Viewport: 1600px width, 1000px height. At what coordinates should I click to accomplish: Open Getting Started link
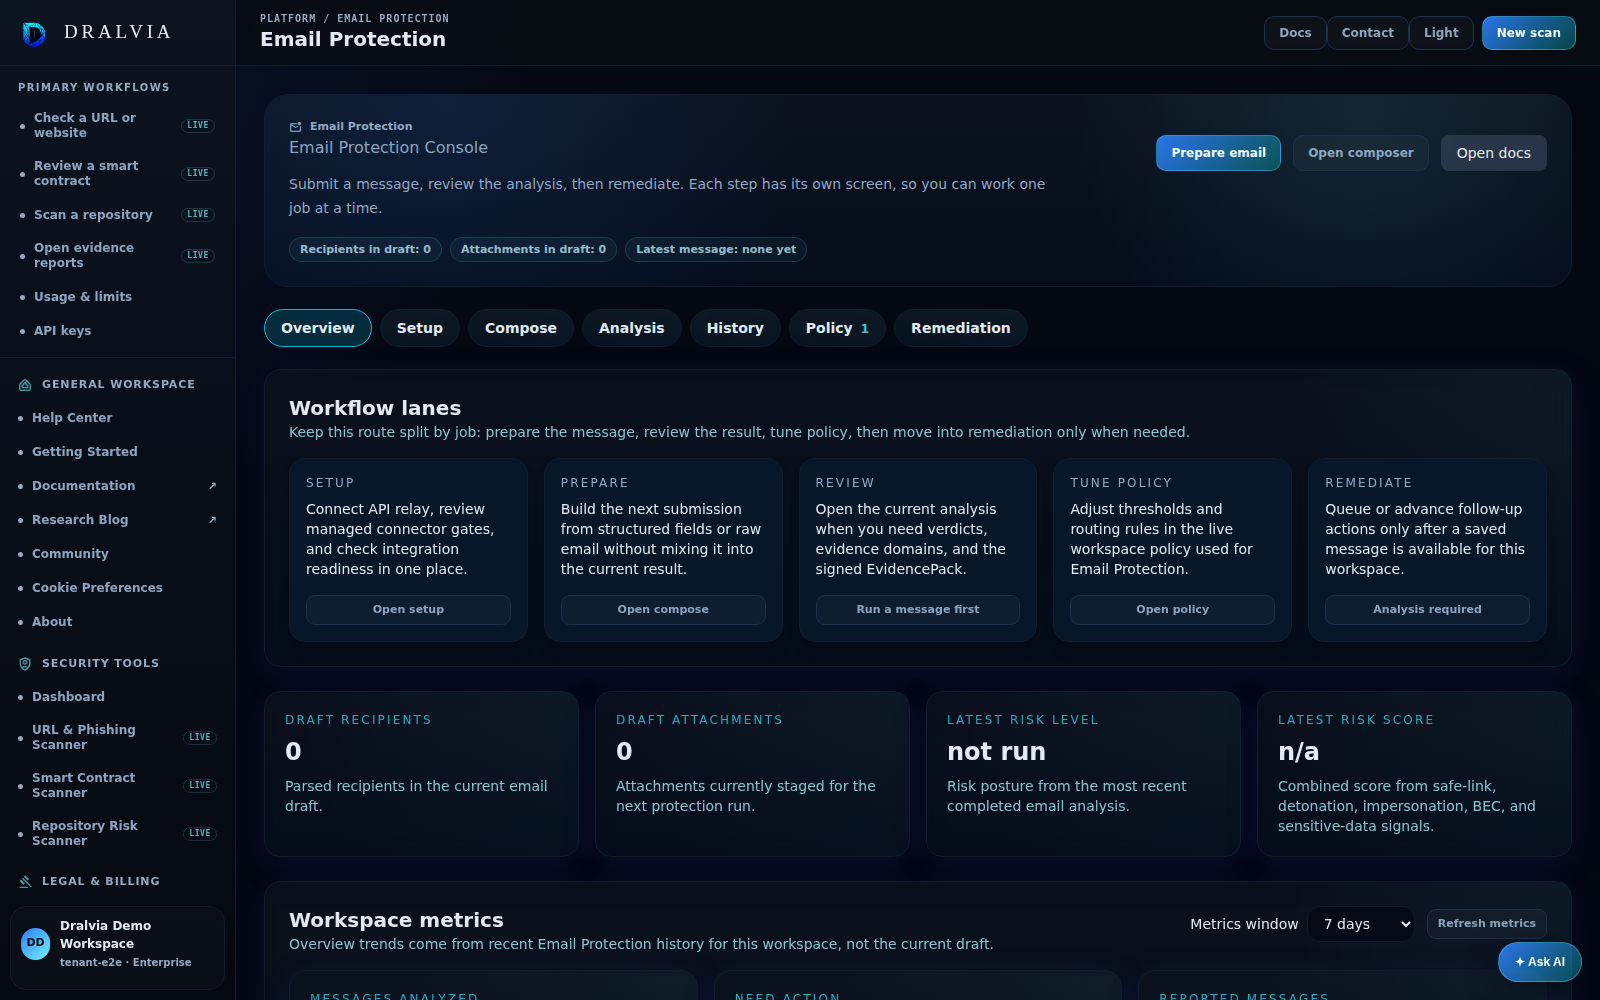[x=117, y=452]
